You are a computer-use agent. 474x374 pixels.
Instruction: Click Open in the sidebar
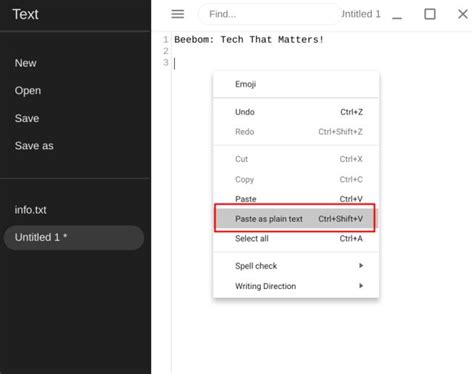click(x=28, y=91)
